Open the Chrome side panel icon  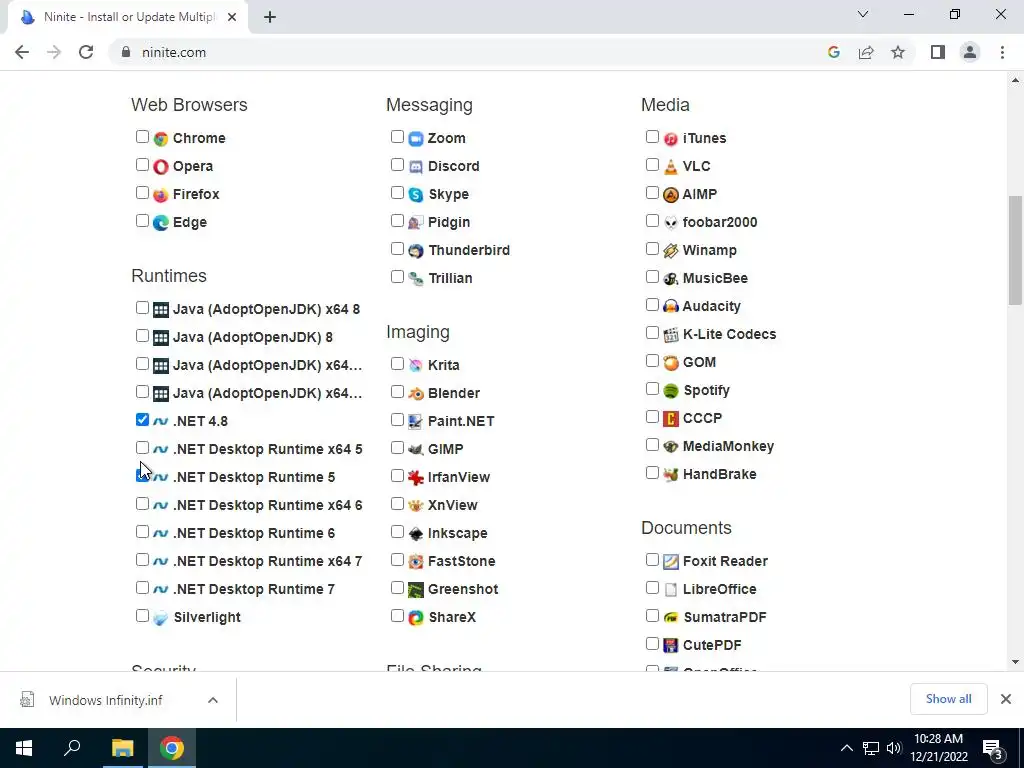938,52
